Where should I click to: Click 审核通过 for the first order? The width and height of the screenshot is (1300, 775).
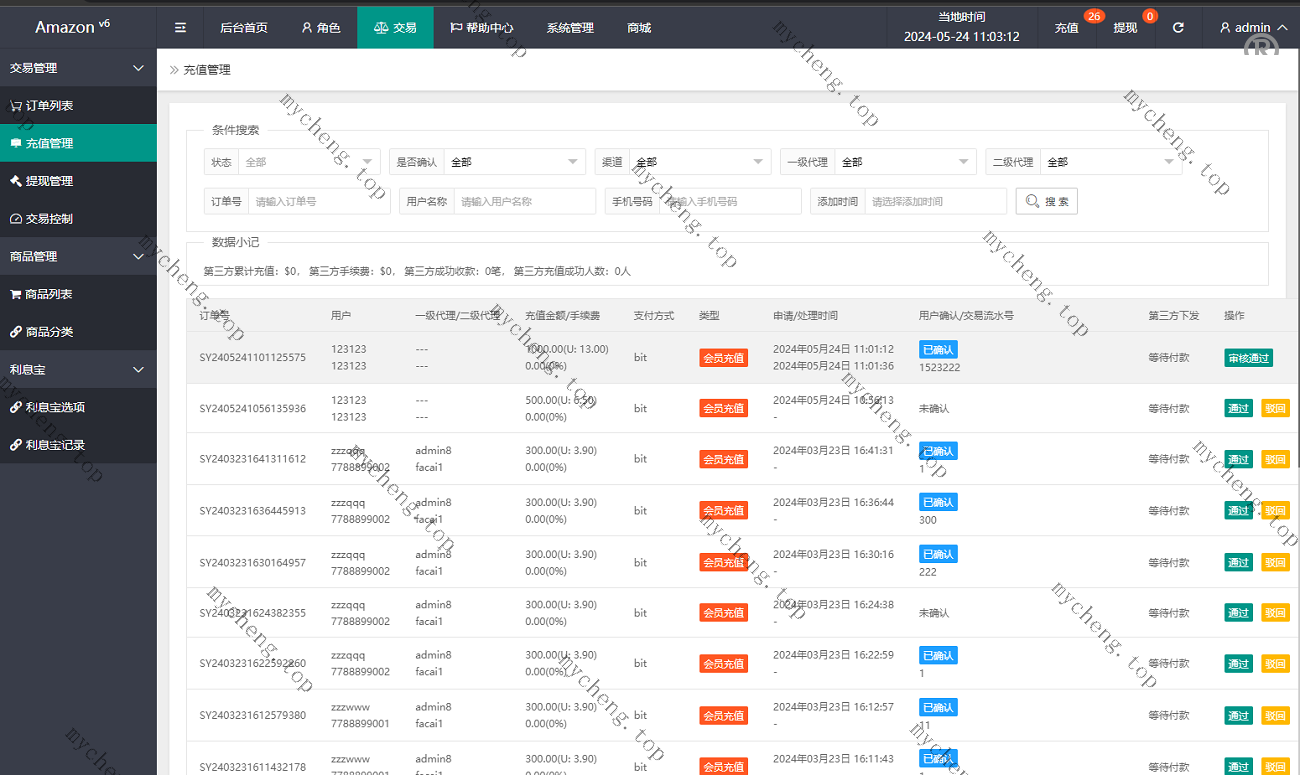(x=1248, y=358)
